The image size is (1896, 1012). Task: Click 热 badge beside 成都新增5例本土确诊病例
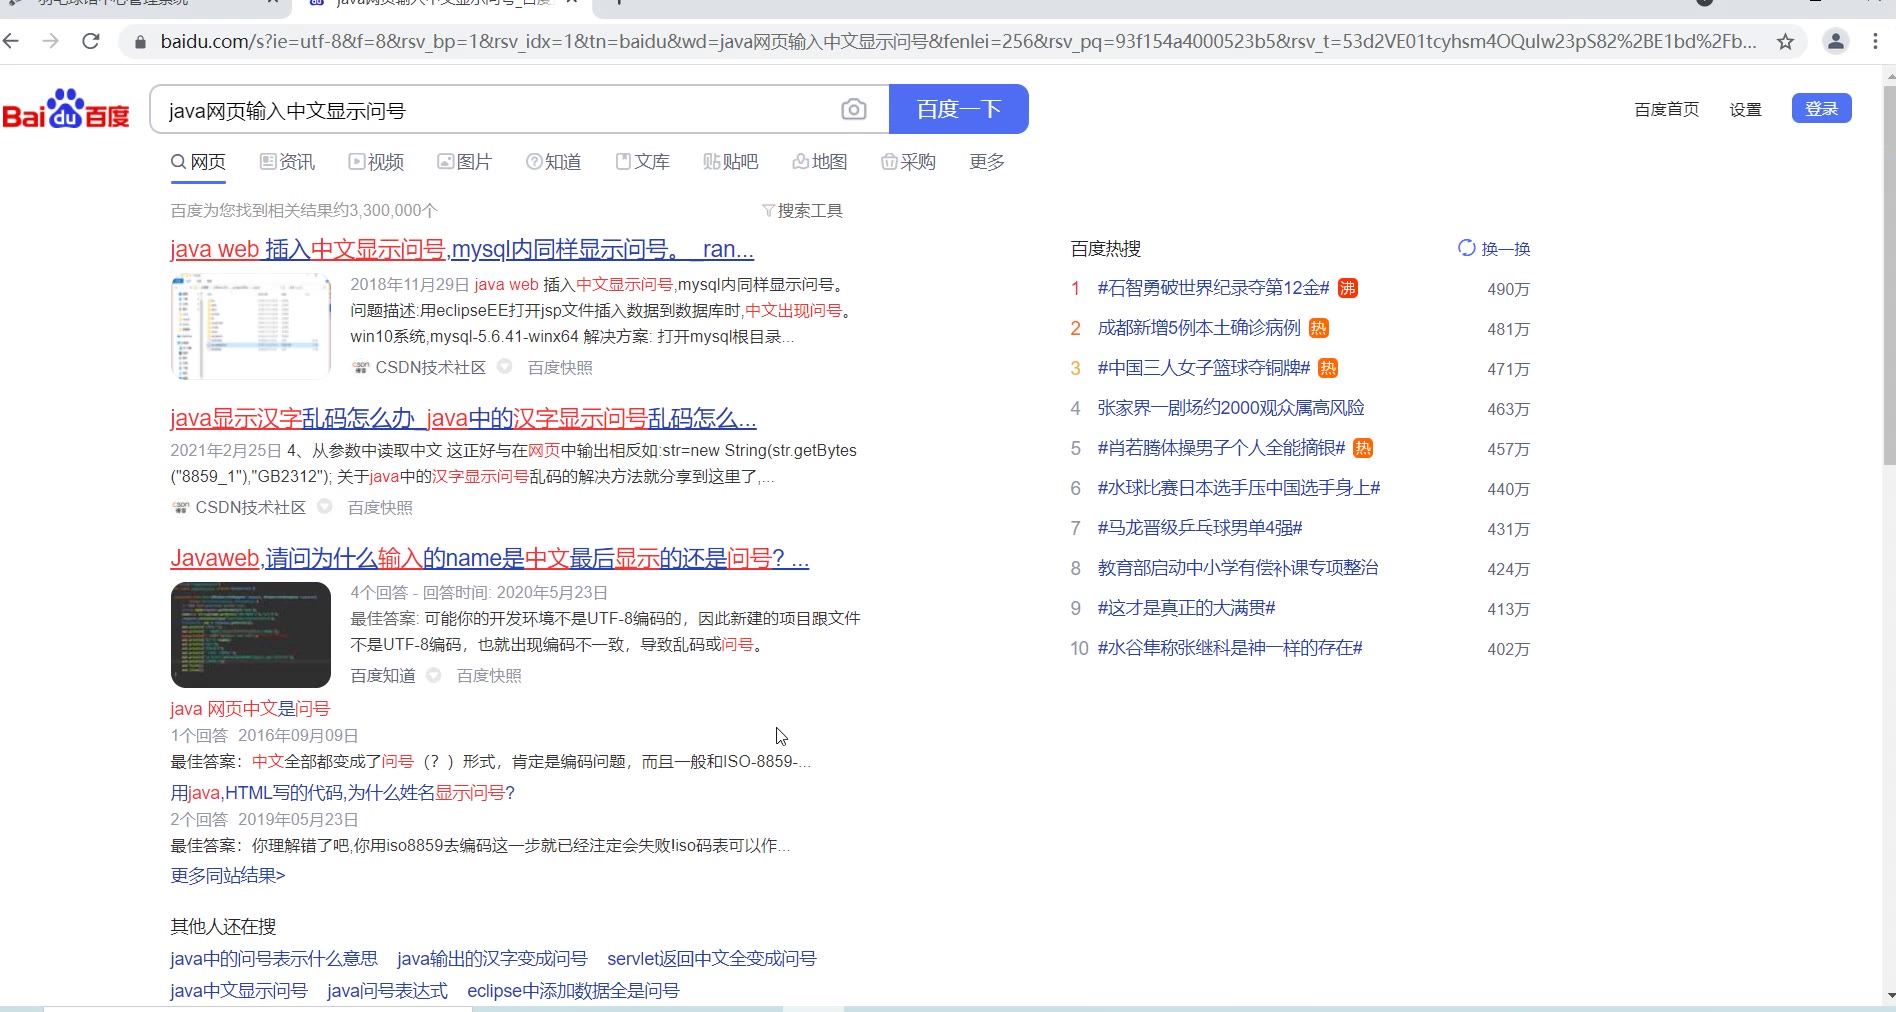(1319, 328)
